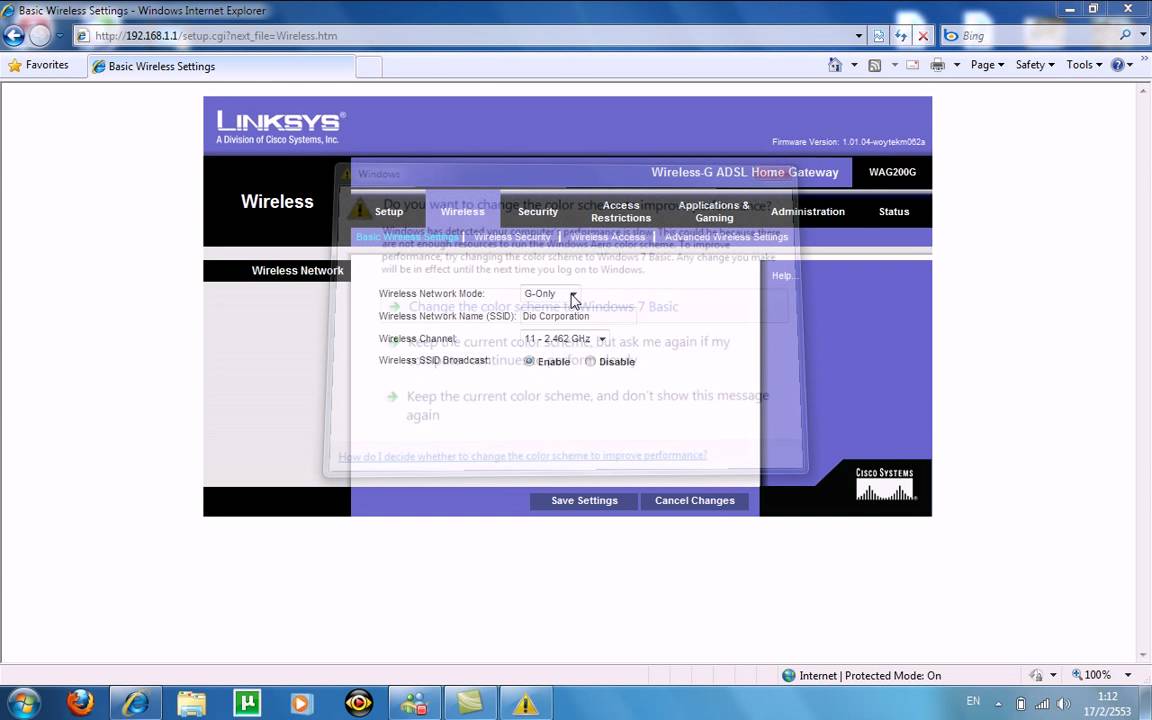Viewport: 1152px width, 720px height.
Task: Click the battery tray icon
Action: tap(1020, 704)
